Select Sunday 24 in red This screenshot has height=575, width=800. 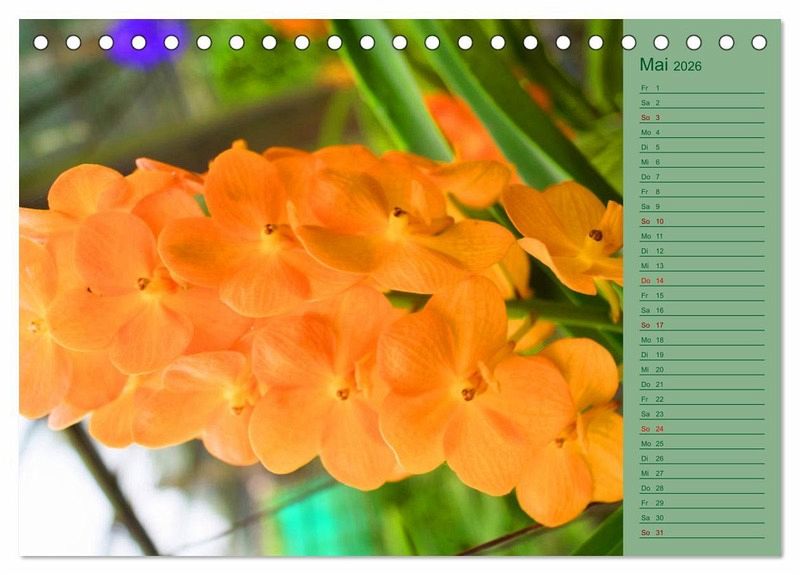tap(700, 429)
